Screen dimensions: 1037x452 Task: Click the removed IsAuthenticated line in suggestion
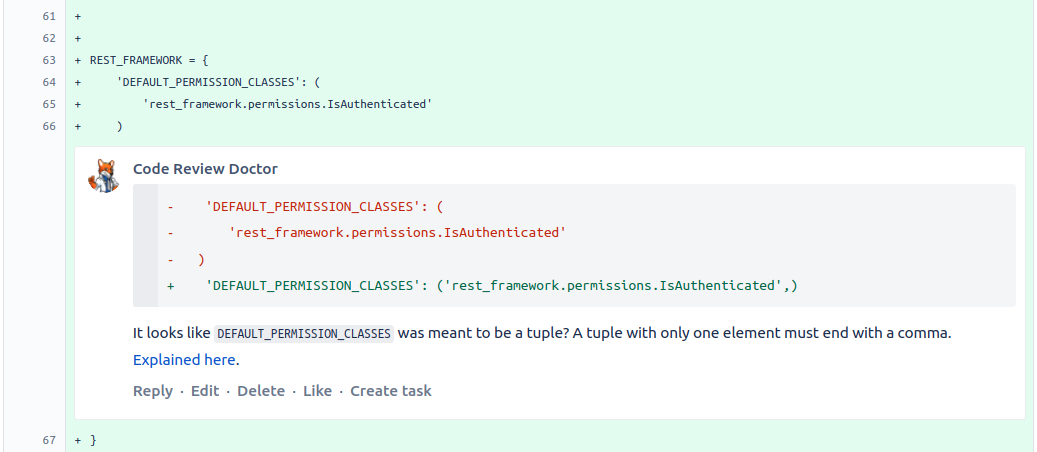click(x=398, y=232)
